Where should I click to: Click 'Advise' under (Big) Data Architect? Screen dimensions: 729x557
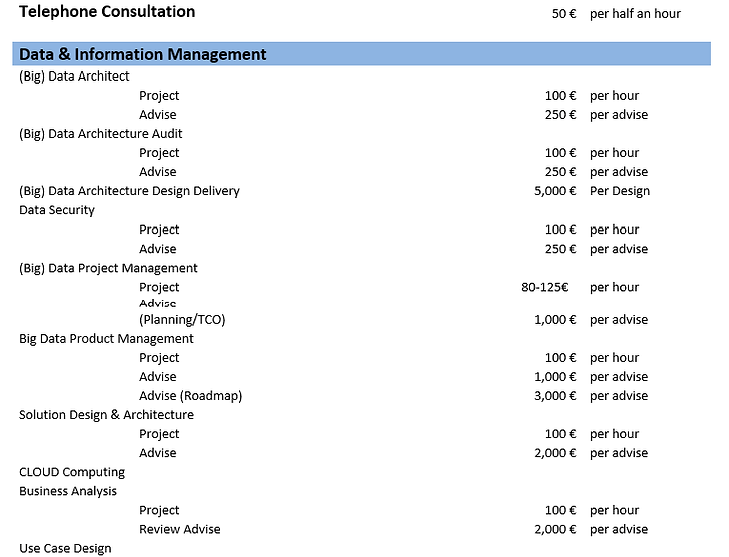tap(158, 114)
